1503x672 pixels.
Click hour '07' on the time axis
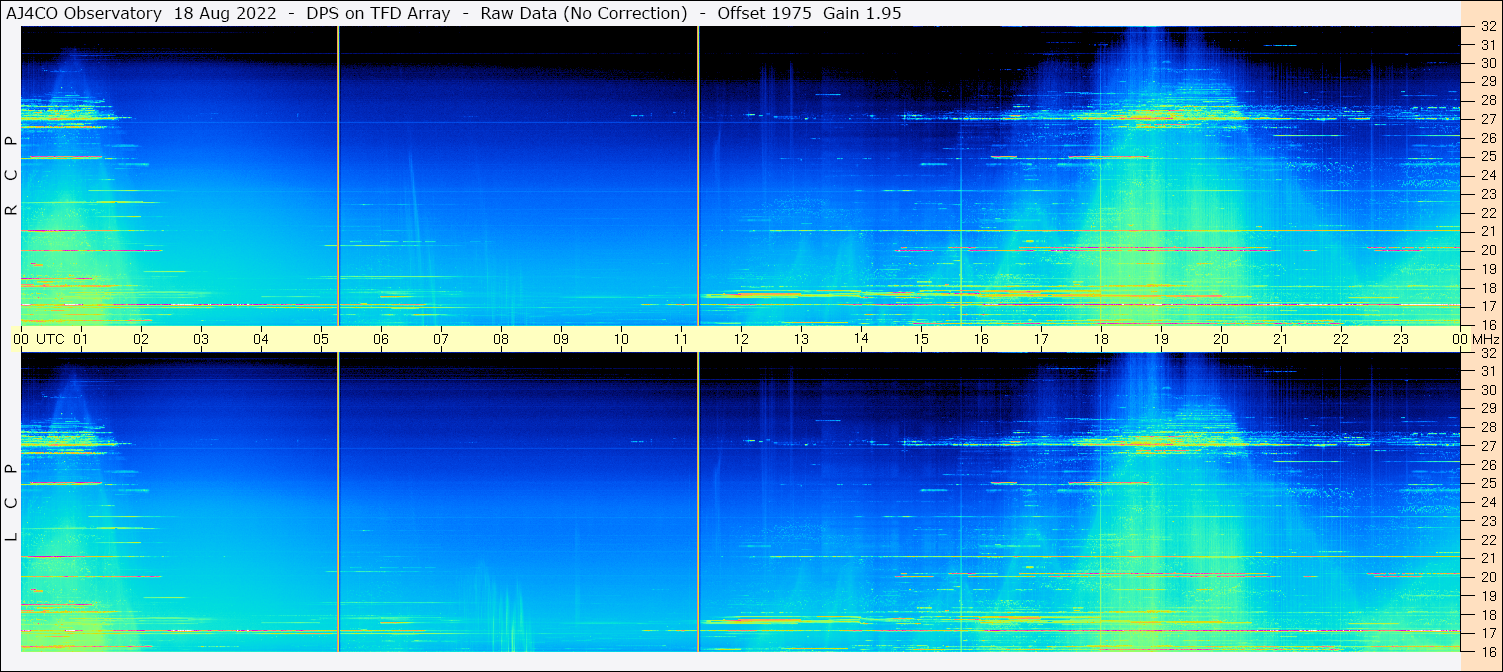[441, 339]
